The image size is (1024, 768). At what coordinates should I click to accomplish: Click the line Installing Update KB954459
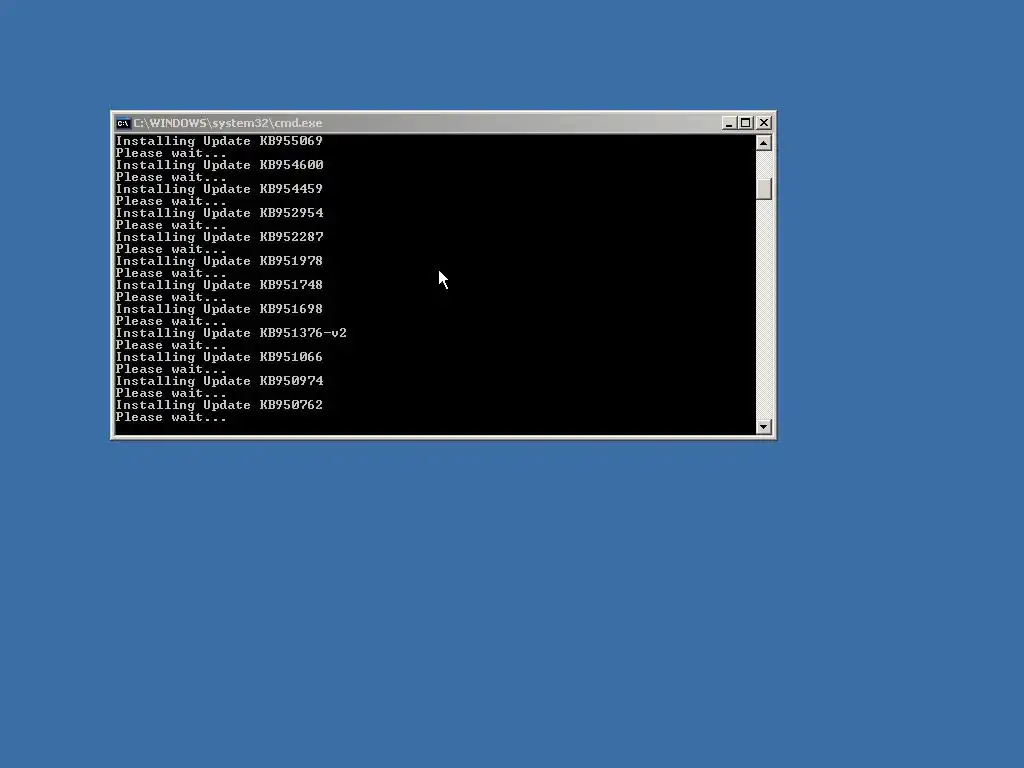pyautogui.click(x=219, y=189)
